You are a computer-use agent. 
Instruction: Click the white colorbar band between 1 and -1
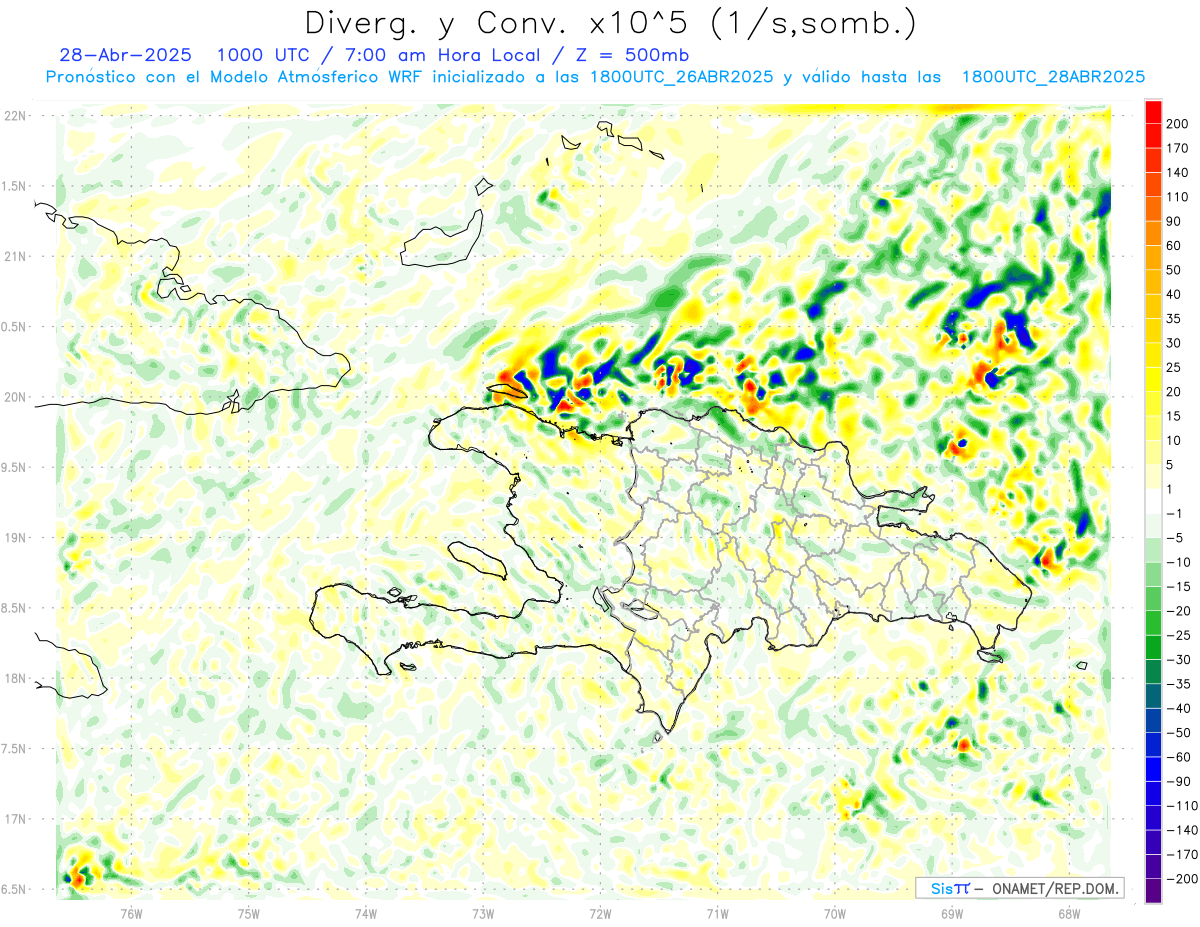(x=1154, y=501)
